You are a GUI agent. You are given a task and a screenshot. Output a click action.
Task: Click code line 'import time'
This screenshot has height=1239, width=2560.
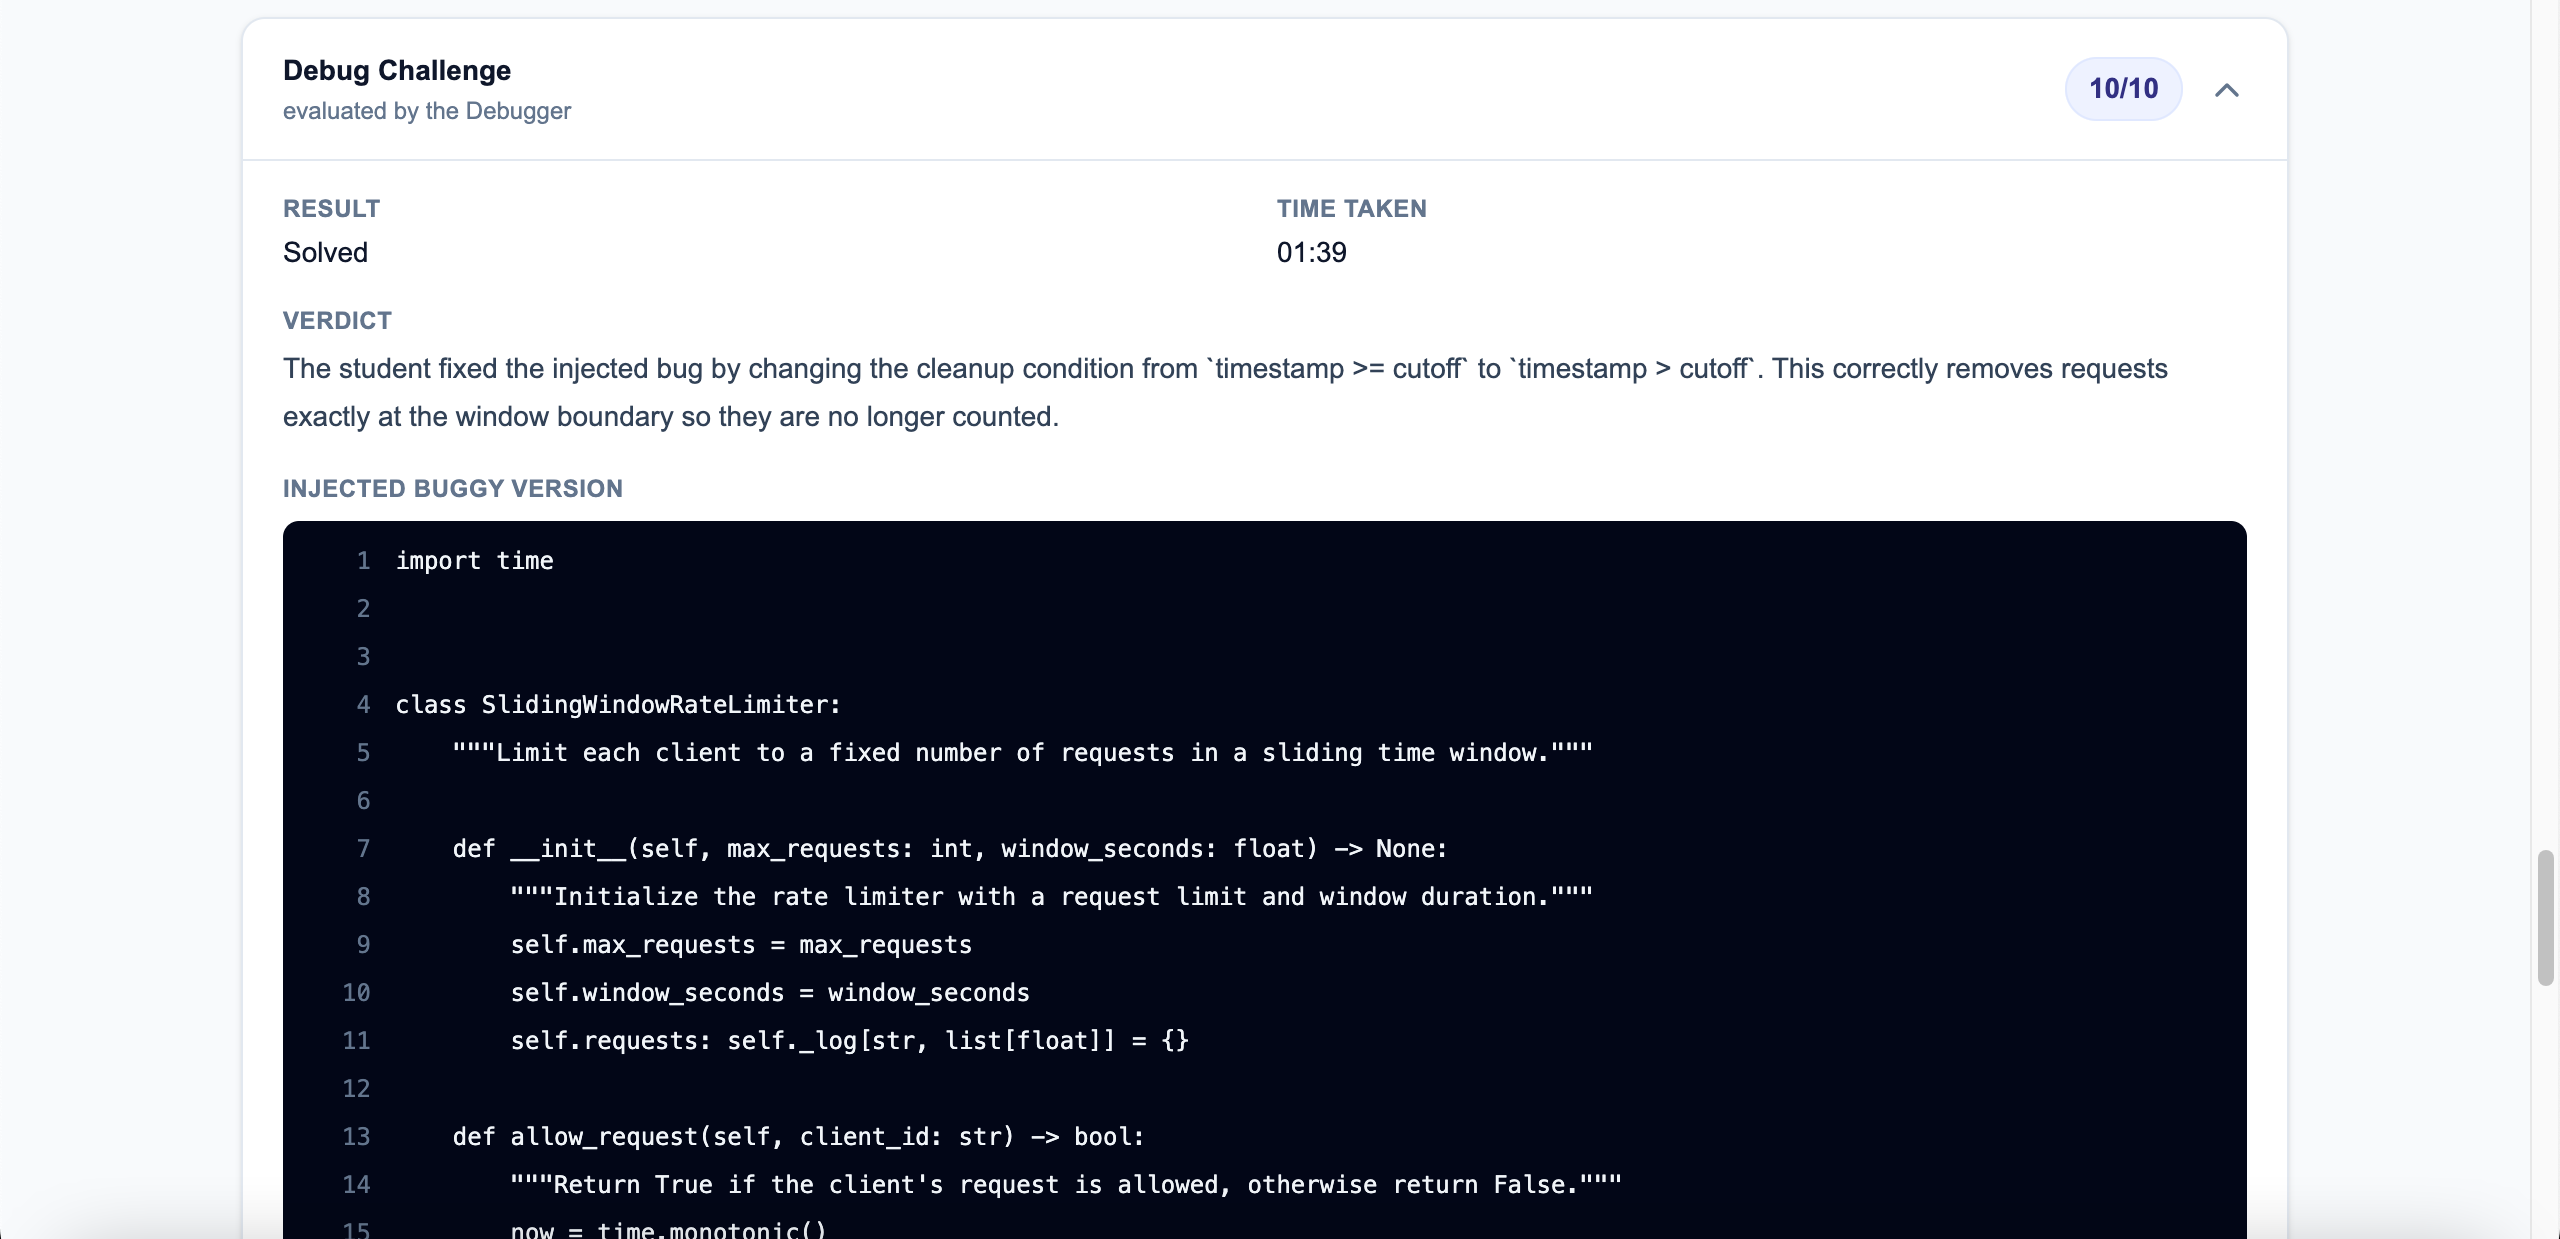point(475,561)
